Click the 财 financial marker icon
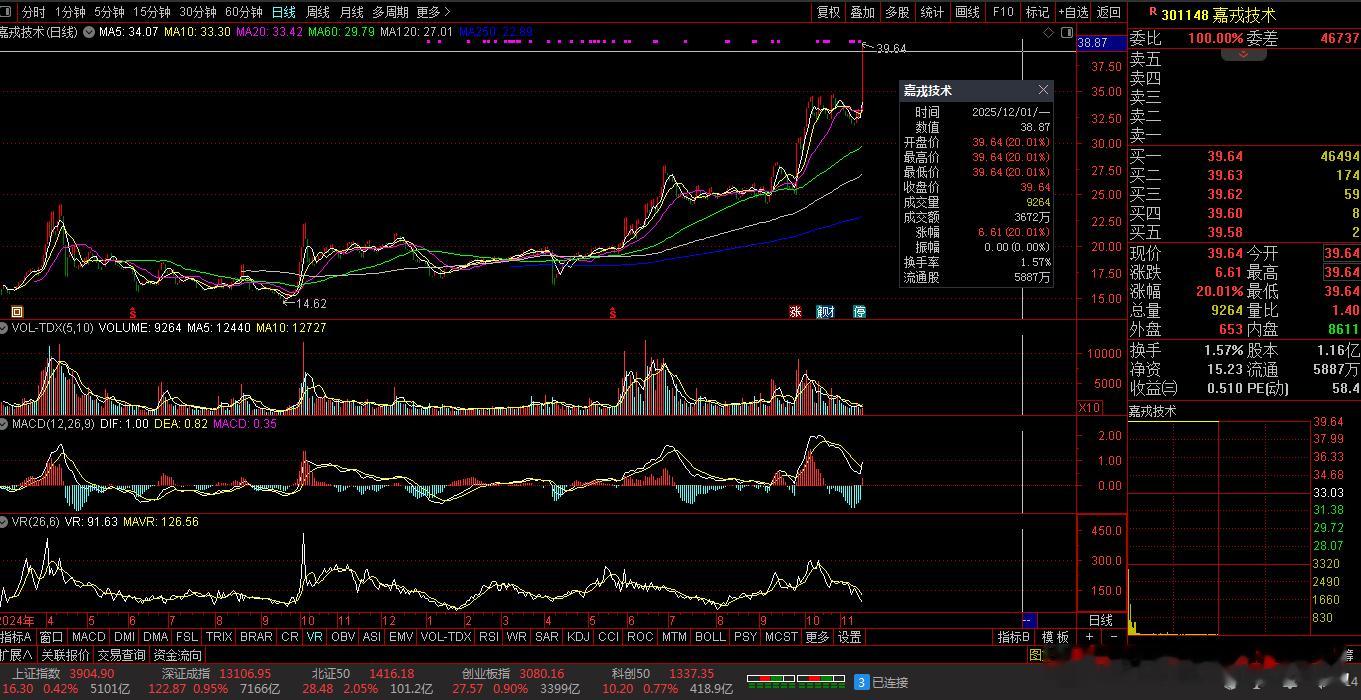1361x700 pixels. [x=825, y=311]
